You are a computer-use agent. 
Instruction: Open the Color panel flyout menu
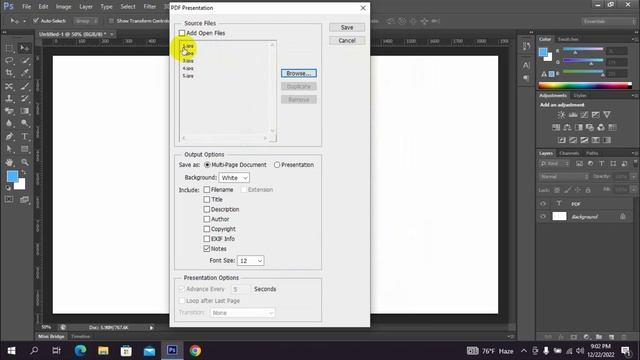click(x=634, y=39)
